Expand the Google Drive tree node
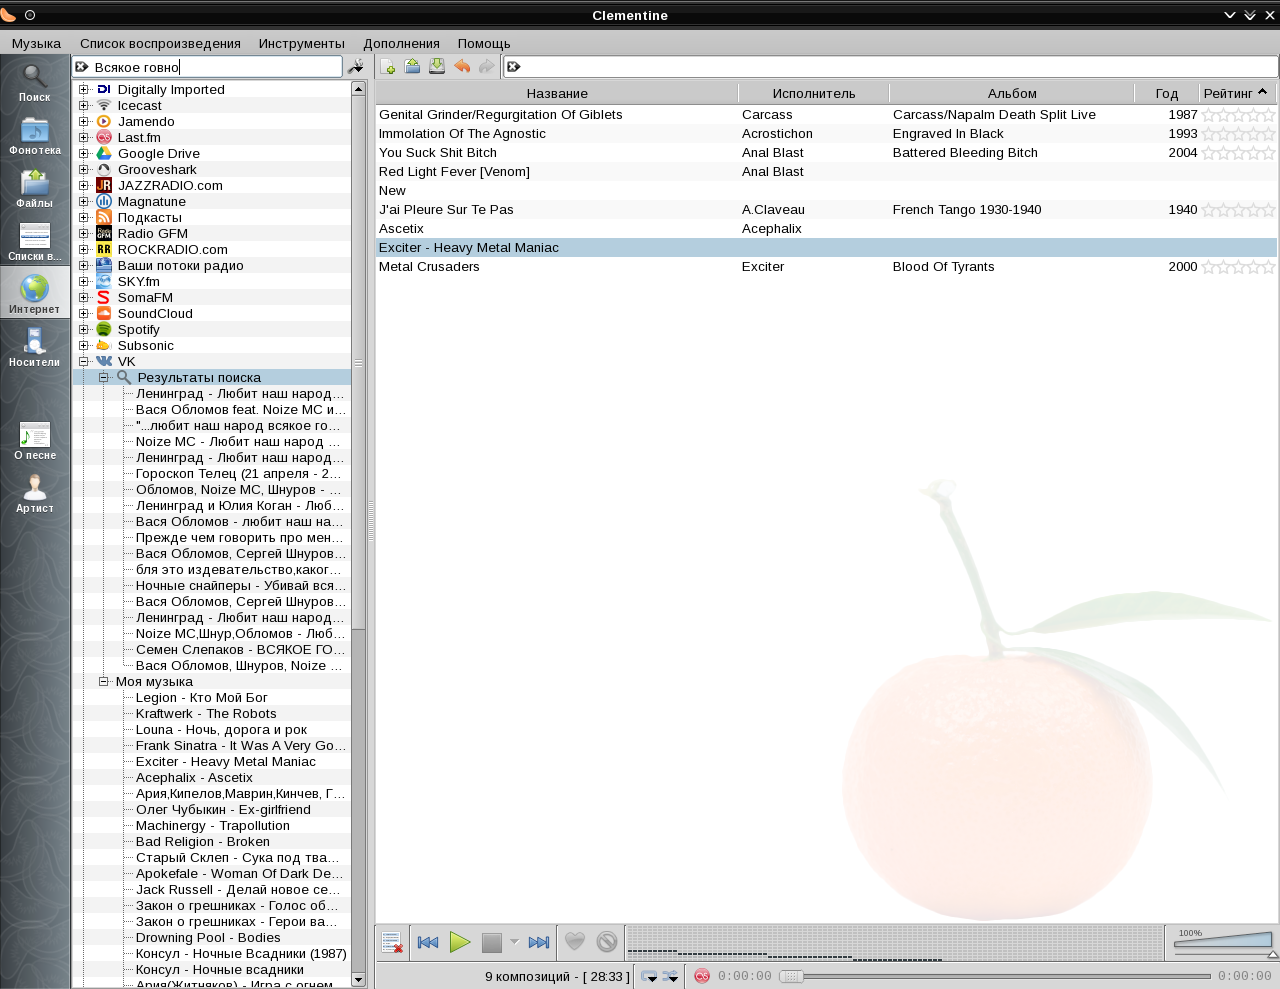Image resolution: width=1280 pixels, height=989 pixels. pos(84,153)
